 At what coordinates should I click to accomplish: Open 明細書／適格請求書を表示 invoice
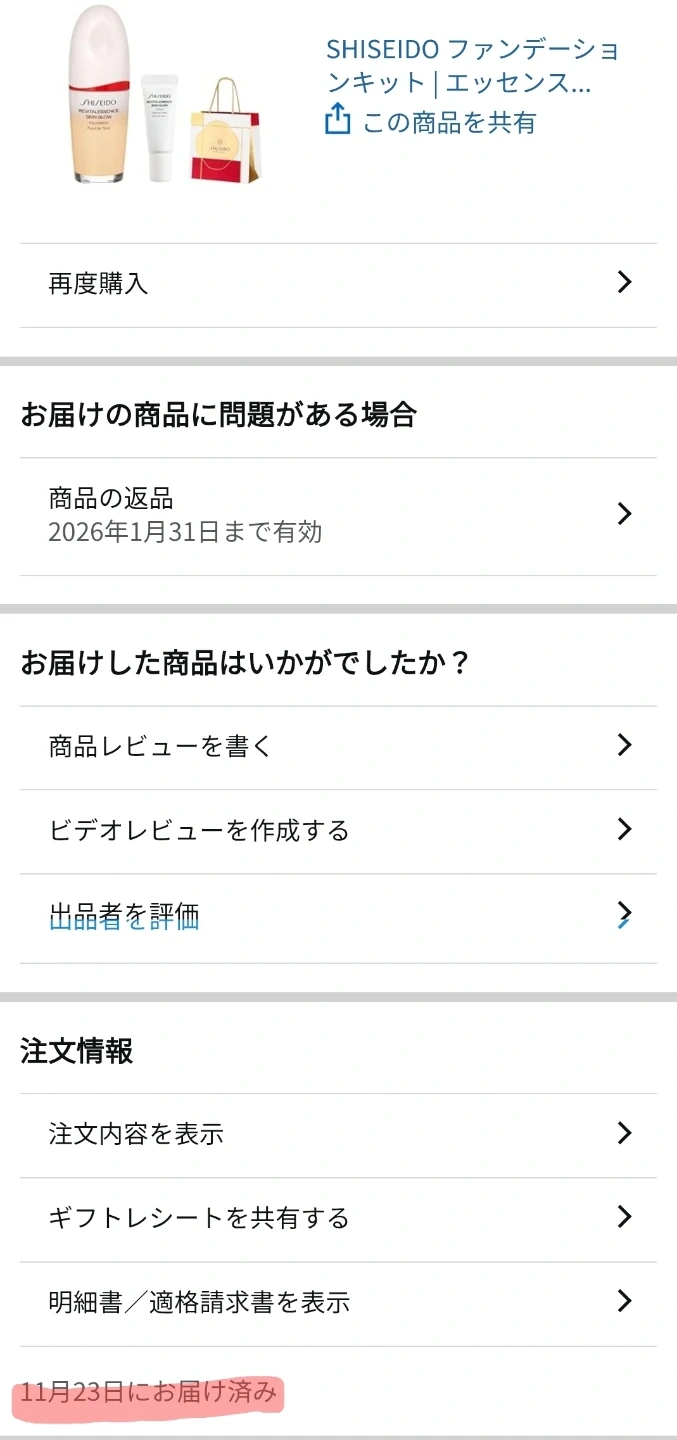(198, 1302)
